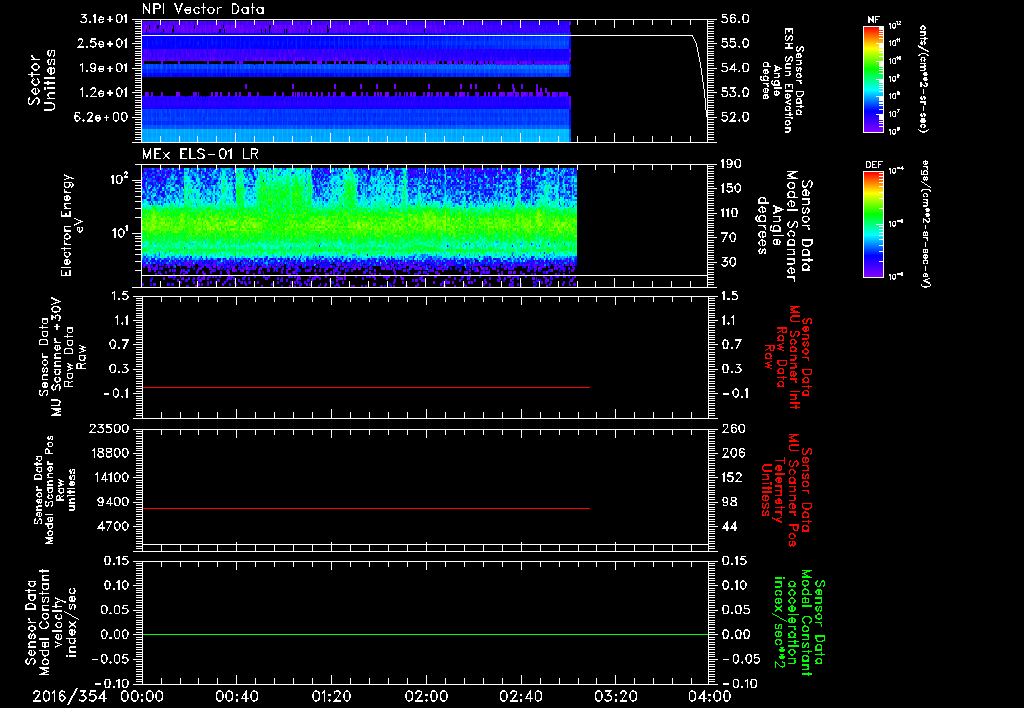Click the "206" telemetry axis tick
Screen dimensions: 1024x708
(733, 453)
